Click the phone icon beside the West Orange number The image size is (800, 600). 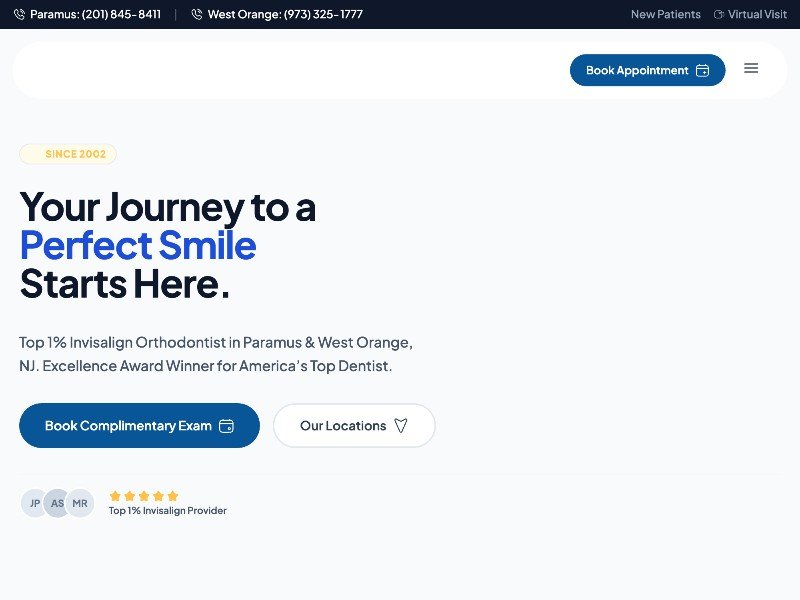click(x=199, y=14)
